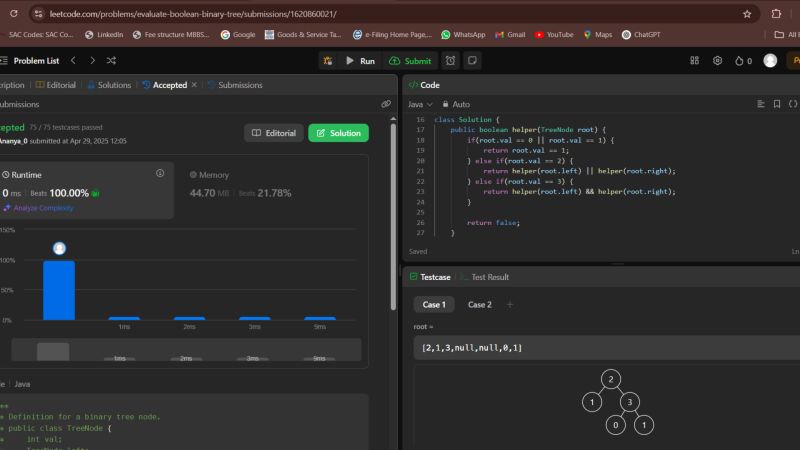Copy submission link icon
Screen dimensions: 800x450
386,104
